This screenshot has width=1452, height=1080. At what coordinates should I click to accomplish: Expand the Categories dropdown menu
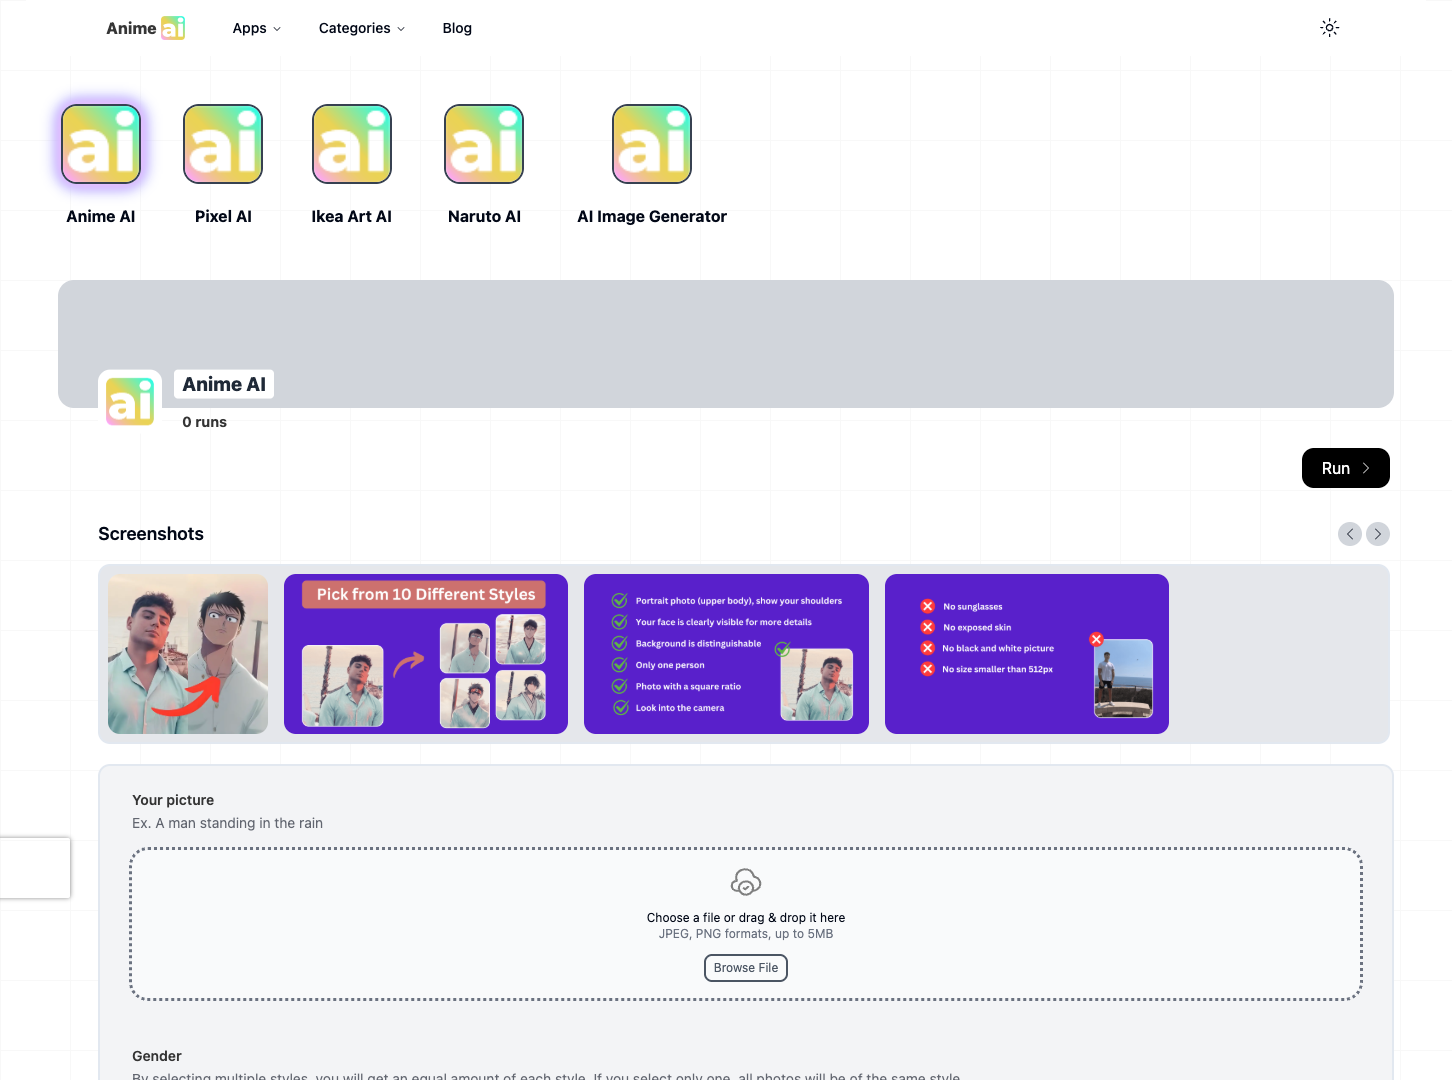[361, 28]
